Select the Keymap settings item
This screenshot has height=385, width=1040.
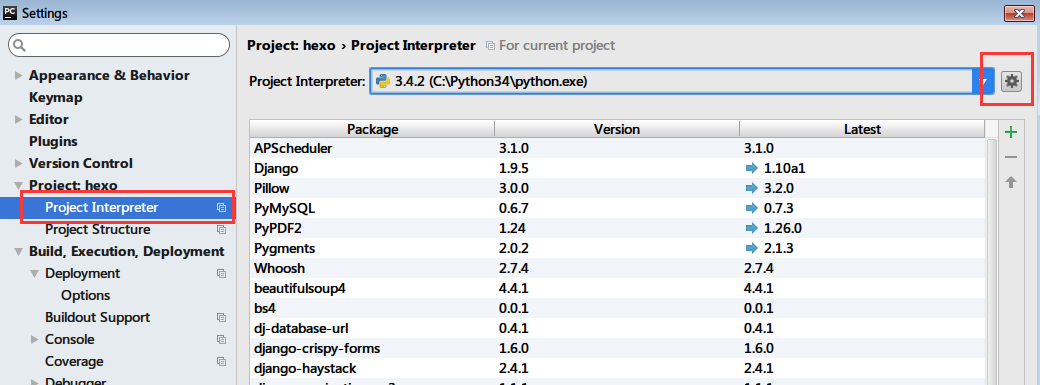(x=56, y=98)
